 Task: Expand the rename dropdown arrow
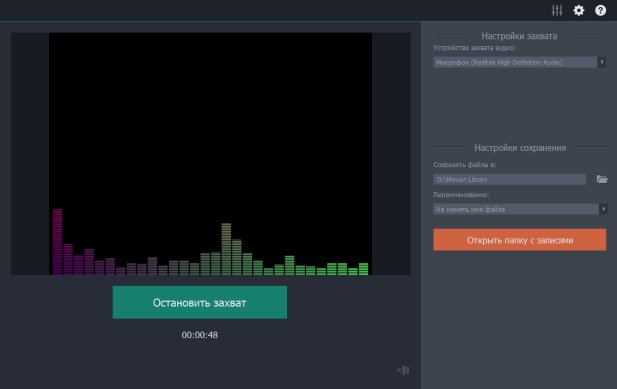pos(603,209)
